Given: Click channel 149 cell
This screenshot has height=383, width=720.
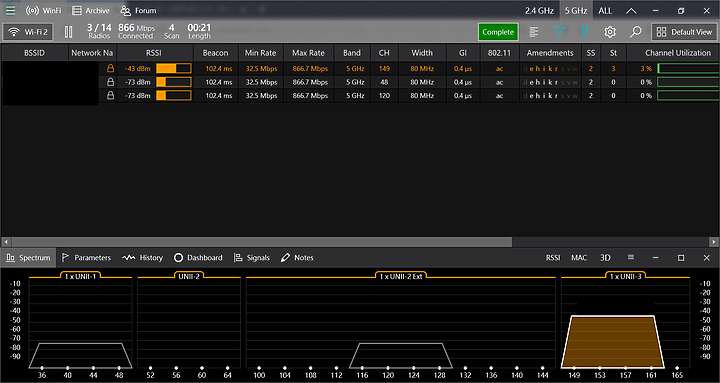Looking at the screenshot, I should tap(384, 68).
